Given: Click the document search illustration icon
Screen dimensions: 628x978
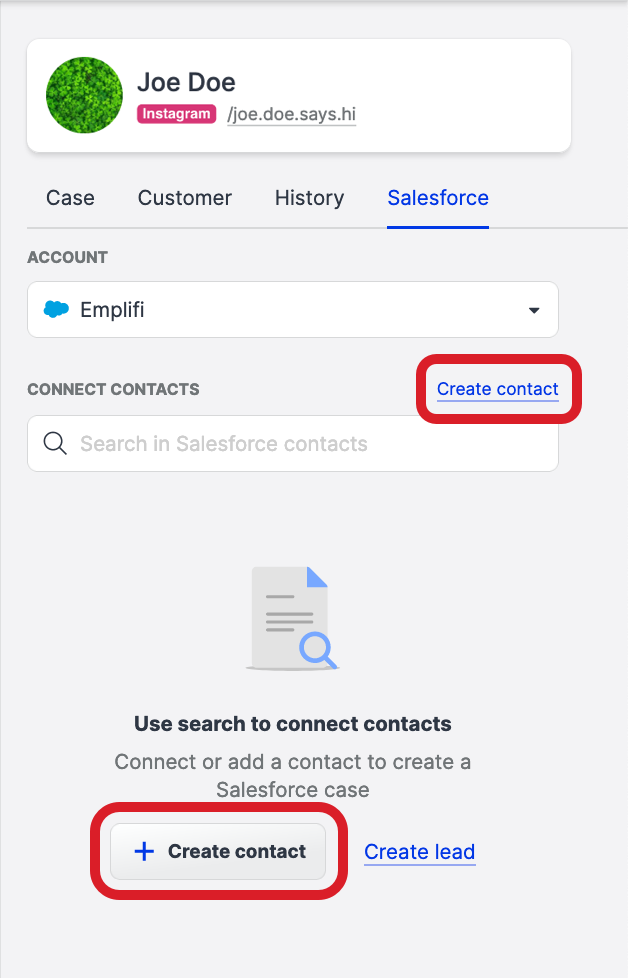Looking at the screenshot, I should tap(292, 616).
